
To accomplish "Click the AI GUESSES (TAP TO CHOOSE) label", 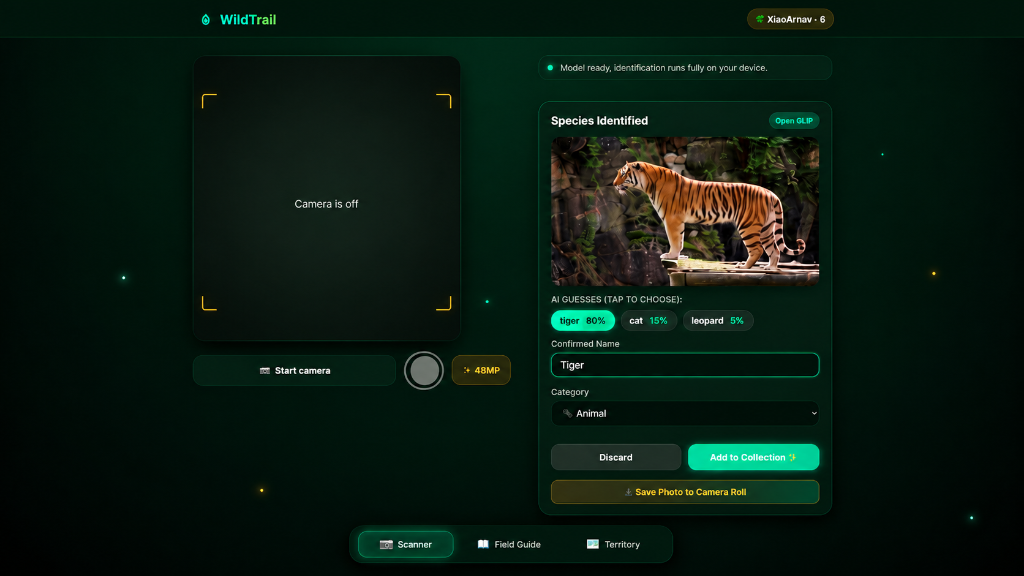I will pos(616,299).
